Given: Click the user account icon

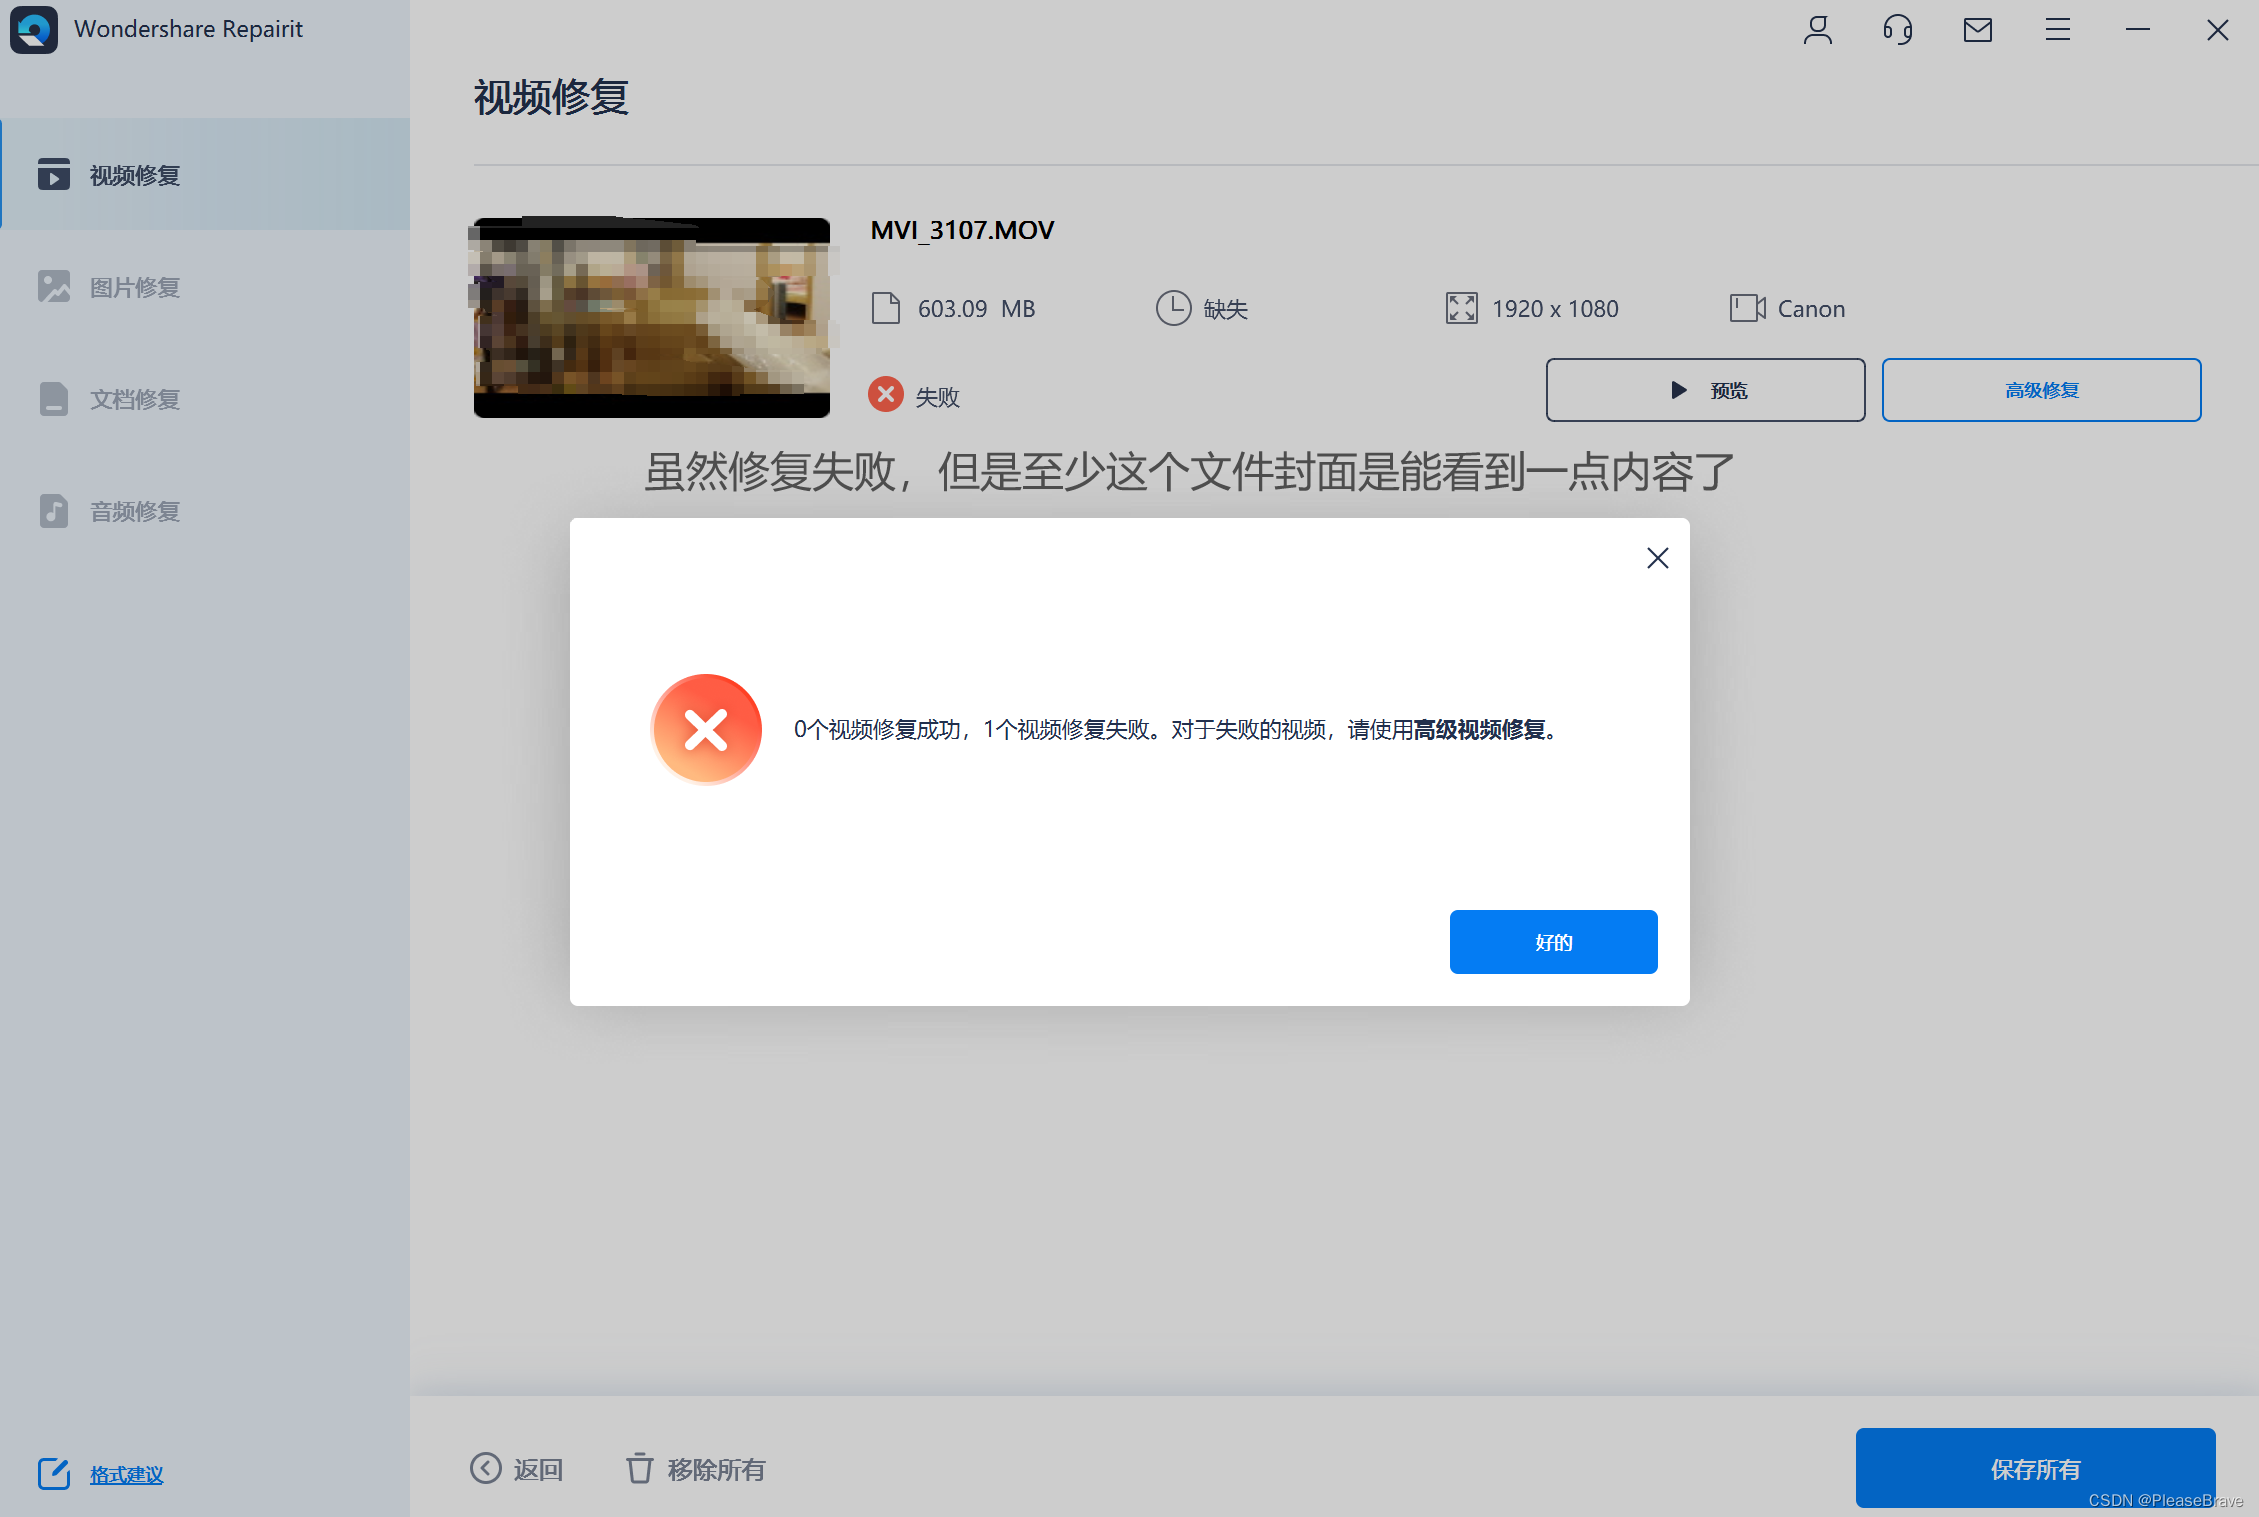Looking at the screenshot, I should (x=1817, y=30).
